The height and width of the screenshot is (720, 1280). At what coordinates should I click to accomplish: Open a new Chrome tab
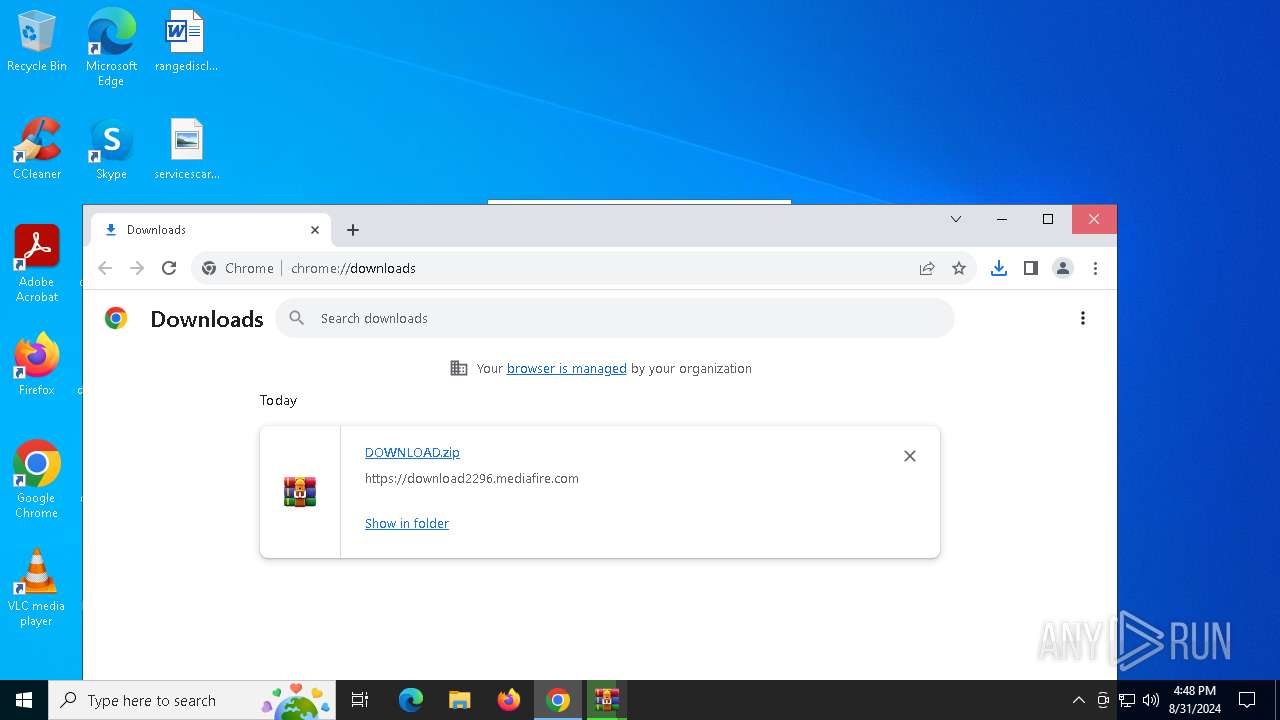pyautogui.click(x=352, y=230)
